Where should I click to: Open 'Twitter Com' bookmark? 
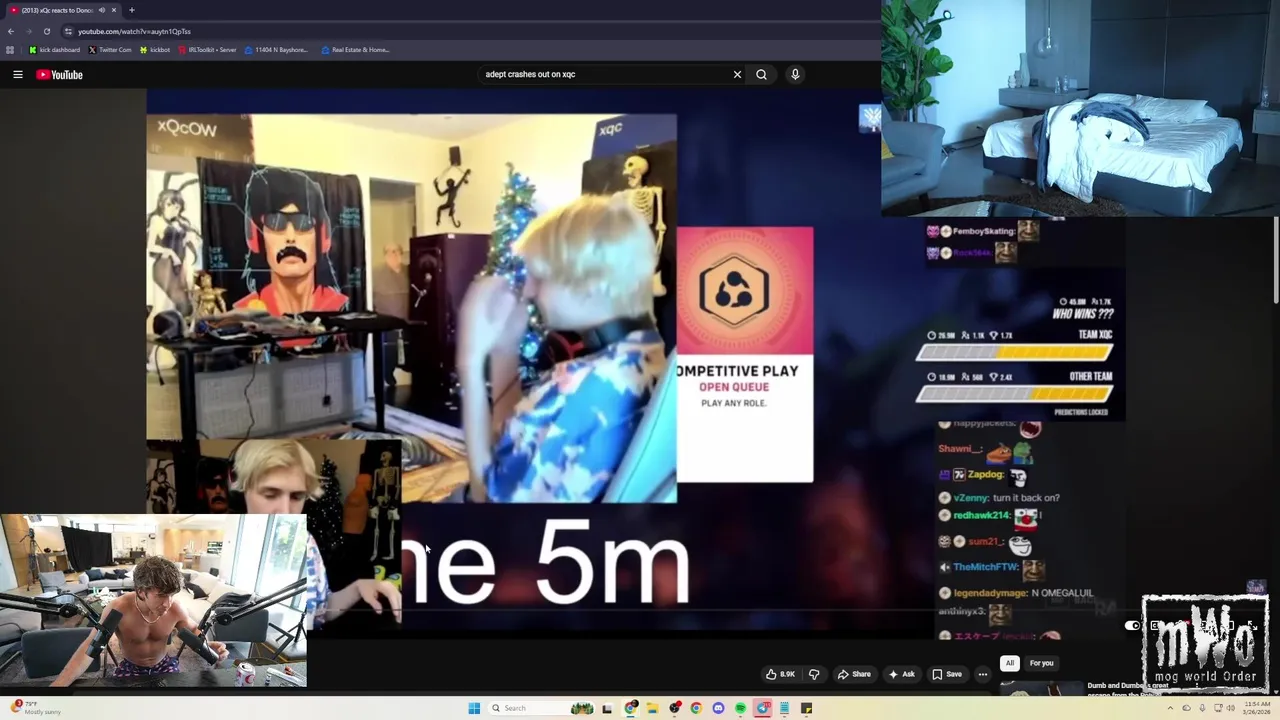pyautogui.click(x=110, y=50)
